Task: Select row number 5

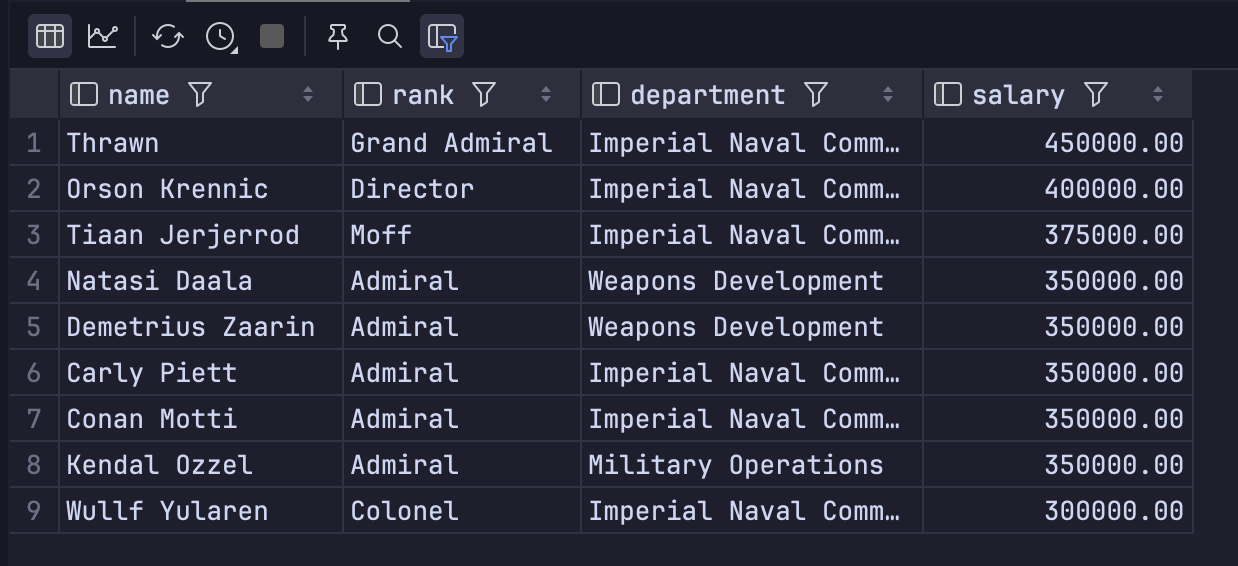Action: [34, 327]
